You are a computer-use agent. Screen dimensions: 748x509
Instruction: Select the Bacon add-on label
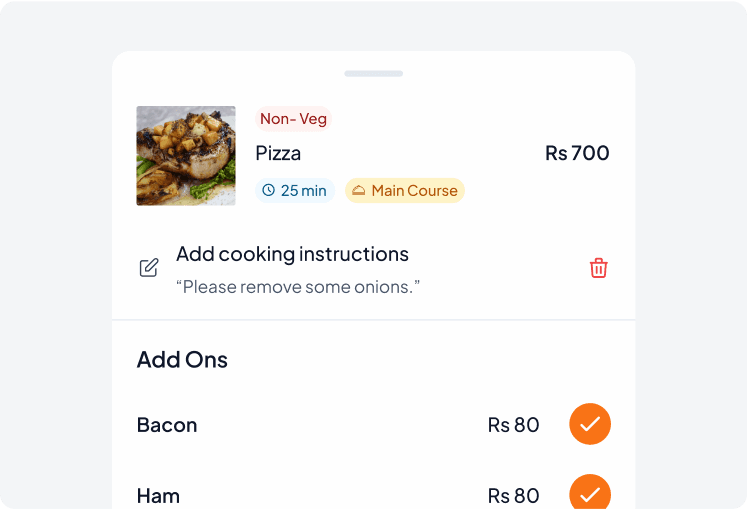coord(167,425)
